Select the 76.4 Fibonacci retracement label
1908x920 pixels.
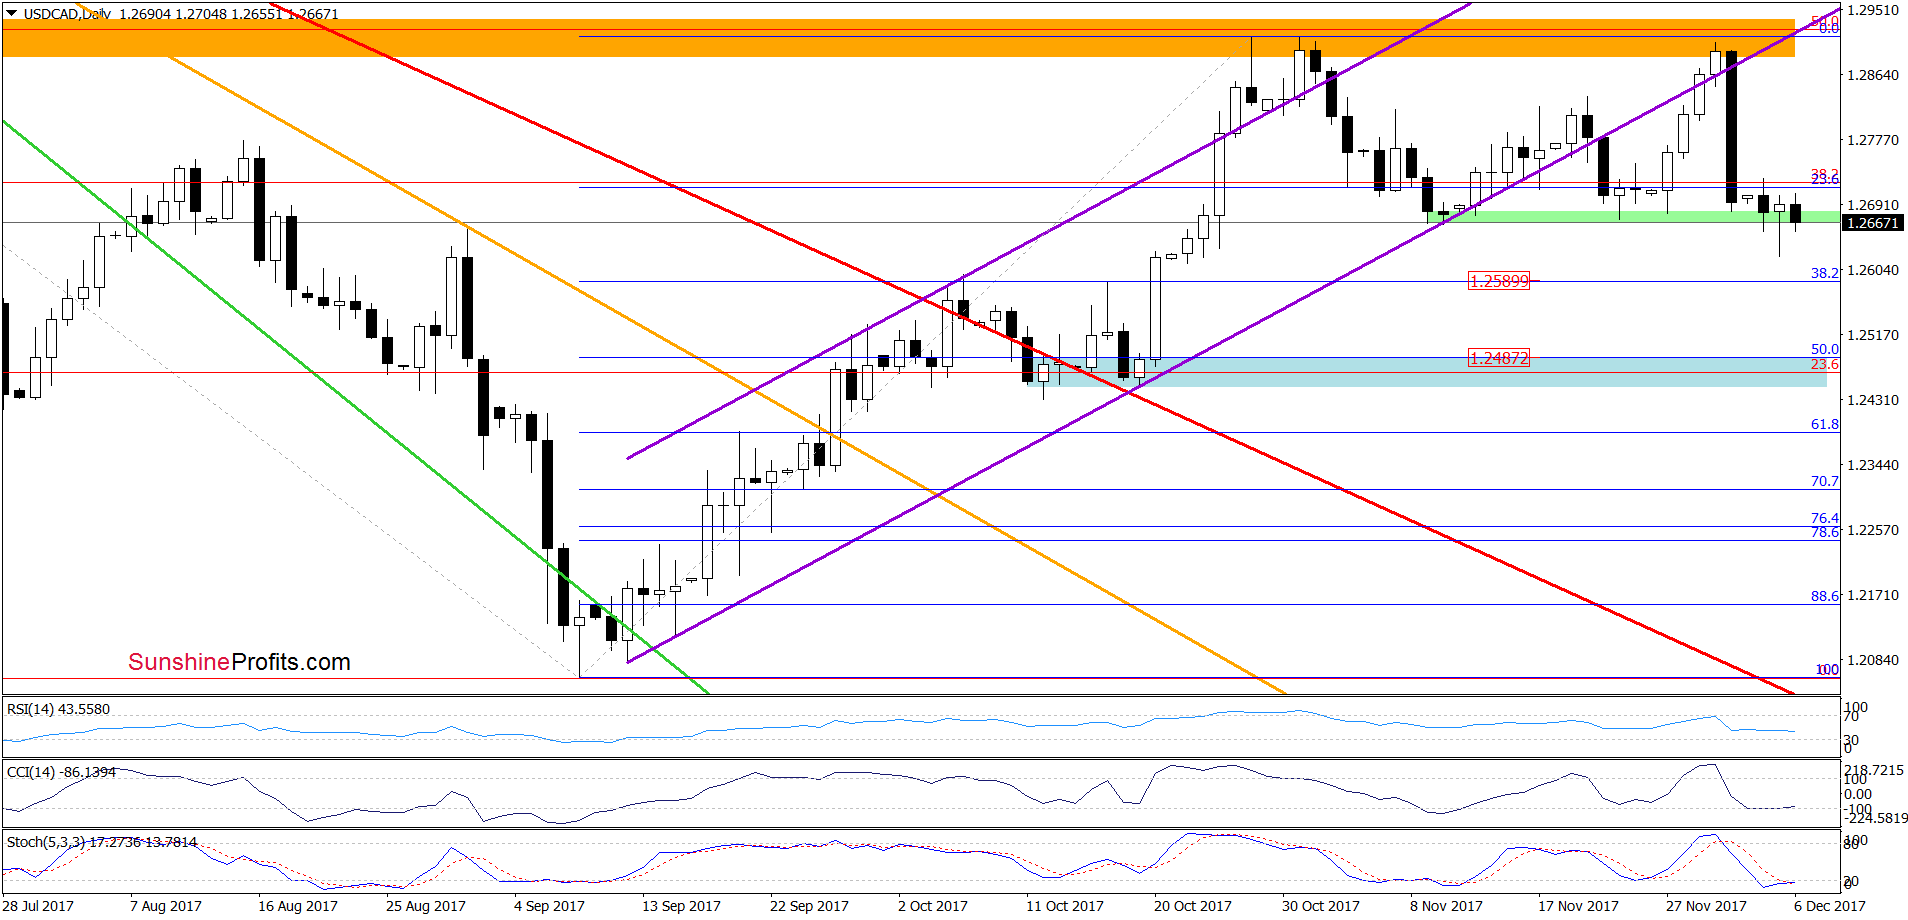(x=1825, y=518)
